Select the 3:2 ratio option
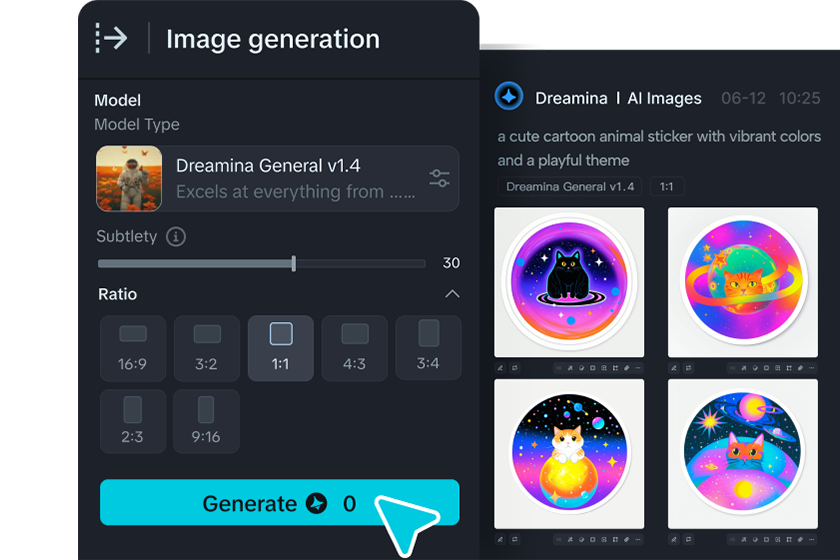This screenshot has width=840, height=560. coord(207,348)
